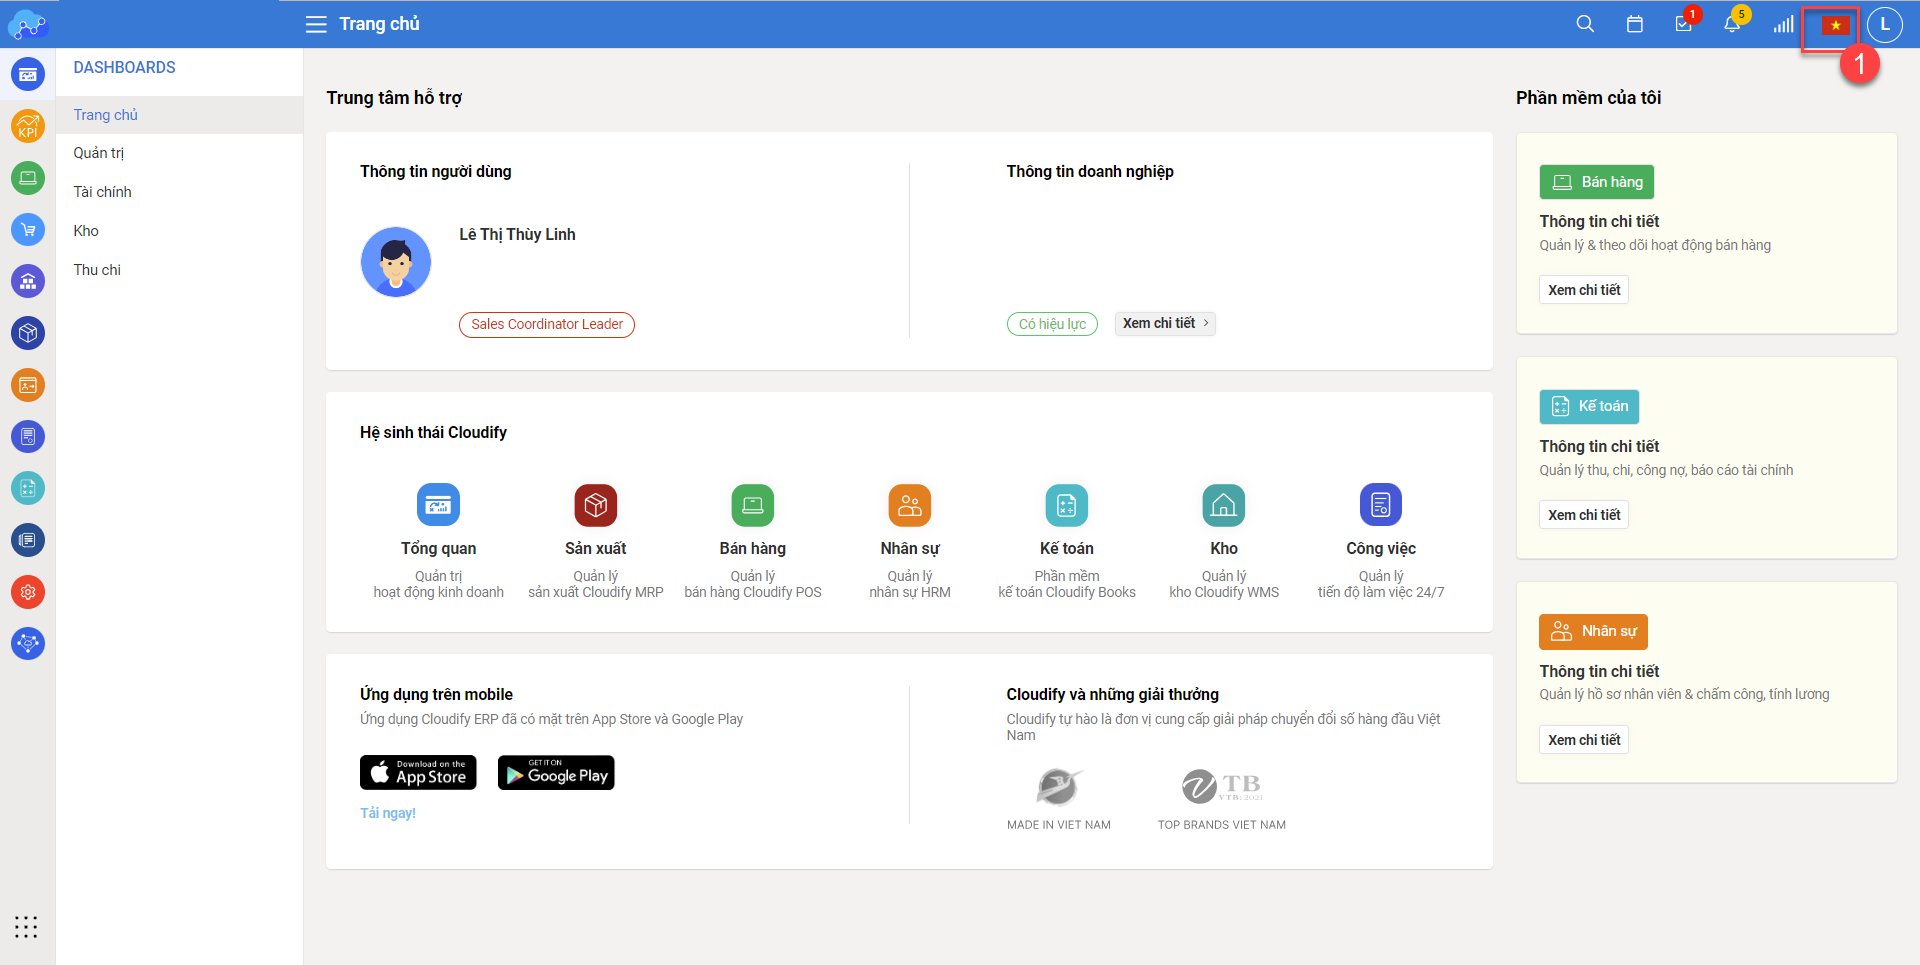Open the purple bank building sidebar icon

(28, 281)
